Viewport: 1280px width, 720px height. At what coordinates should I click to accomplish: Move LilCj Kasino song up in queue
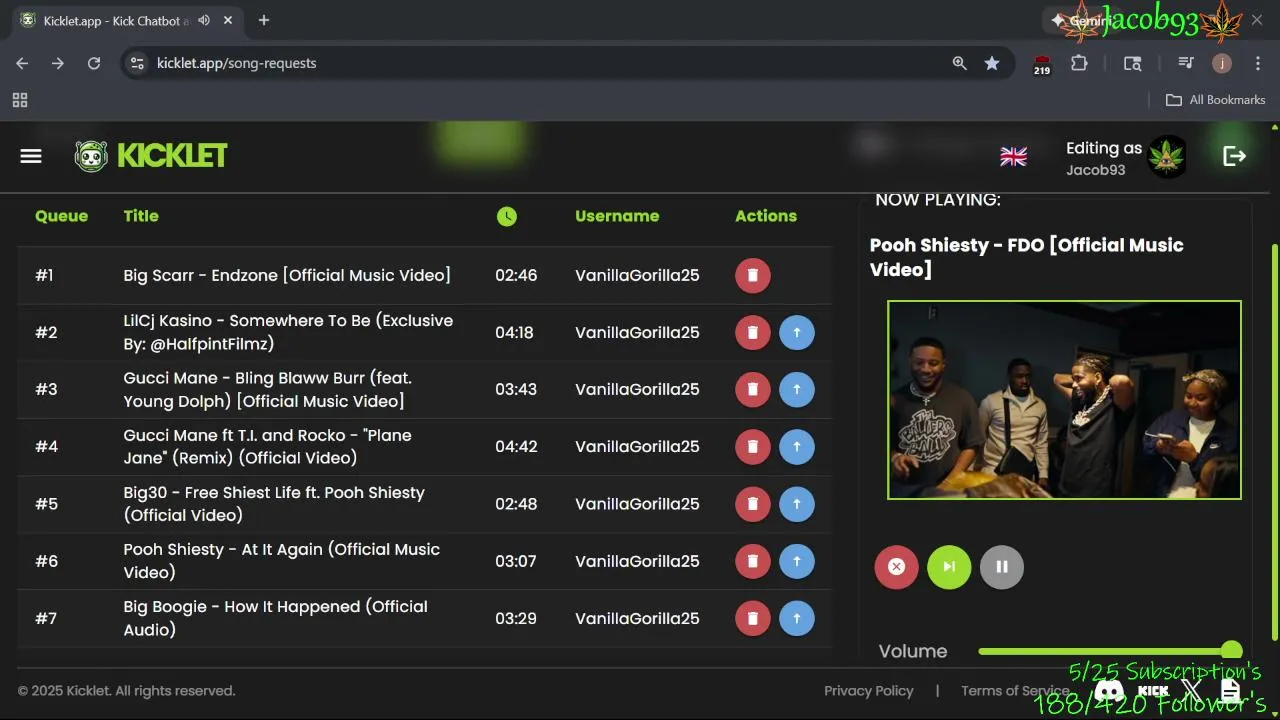tap(797, 332)
